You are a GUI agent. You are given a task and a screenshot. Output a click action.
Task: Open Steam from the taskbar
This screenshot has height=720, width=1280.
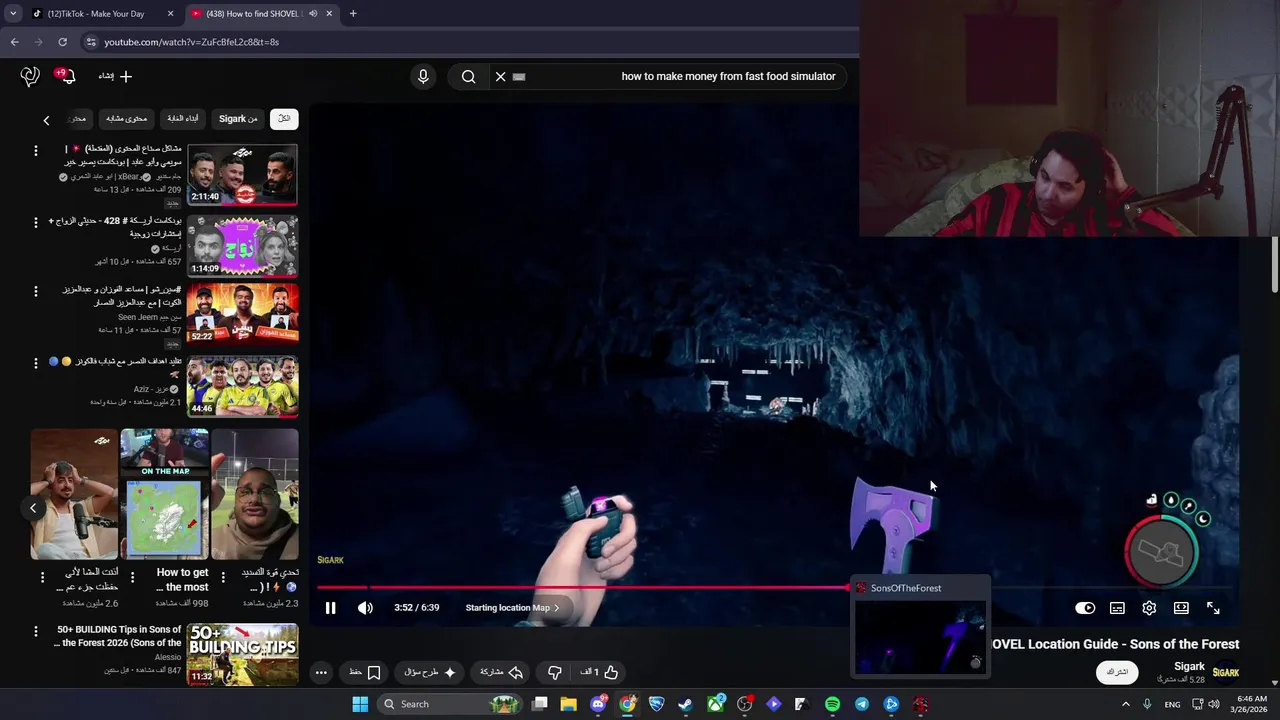[685, 704]
